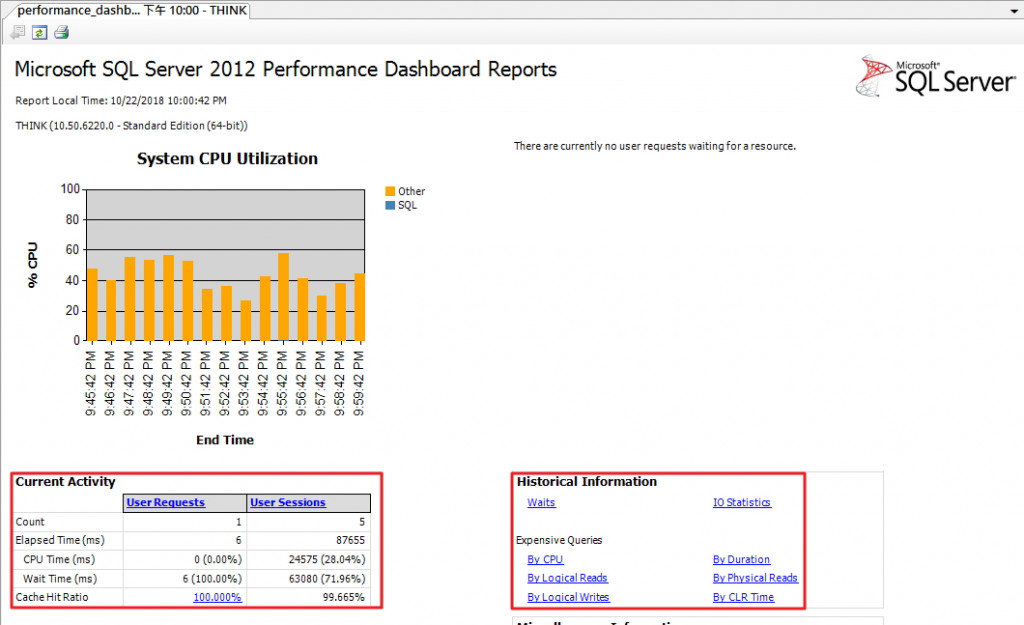
Task: Click the Cache Hit Ratio row label
Action: (x=52, y=597)
